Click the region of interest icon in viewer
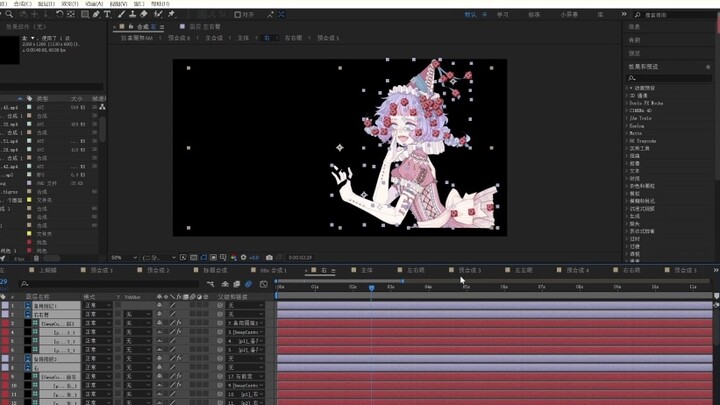 click(x=213, y=258)
